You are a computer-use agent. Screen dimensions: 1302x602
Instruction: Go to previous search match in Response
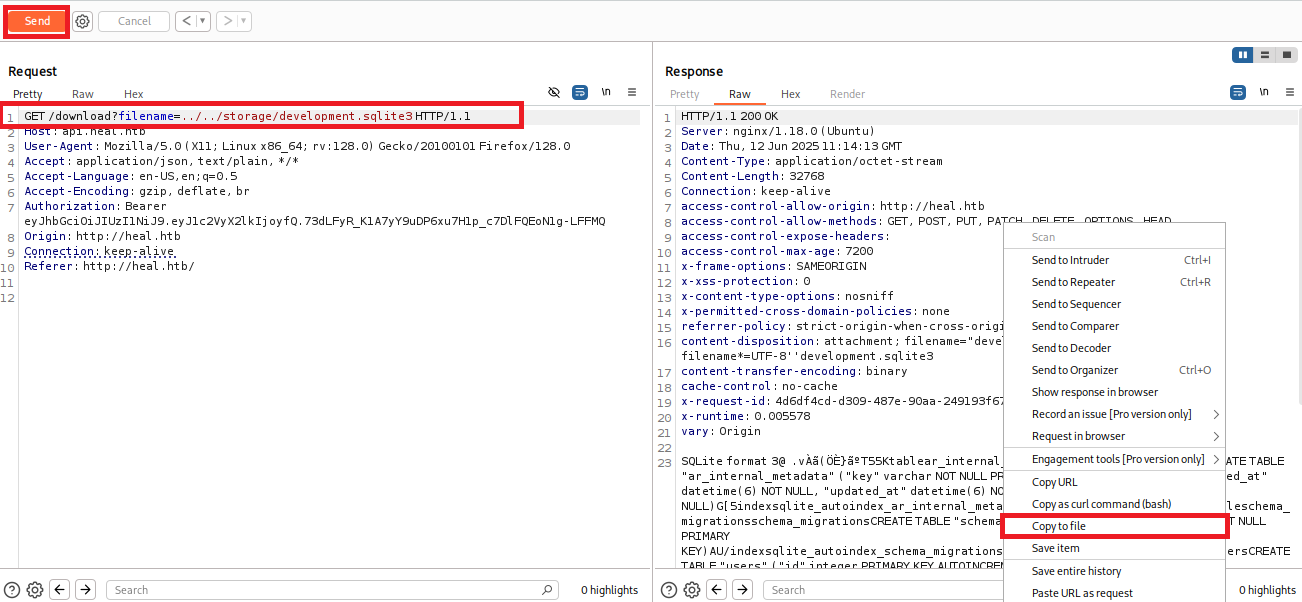coord(716,590)
